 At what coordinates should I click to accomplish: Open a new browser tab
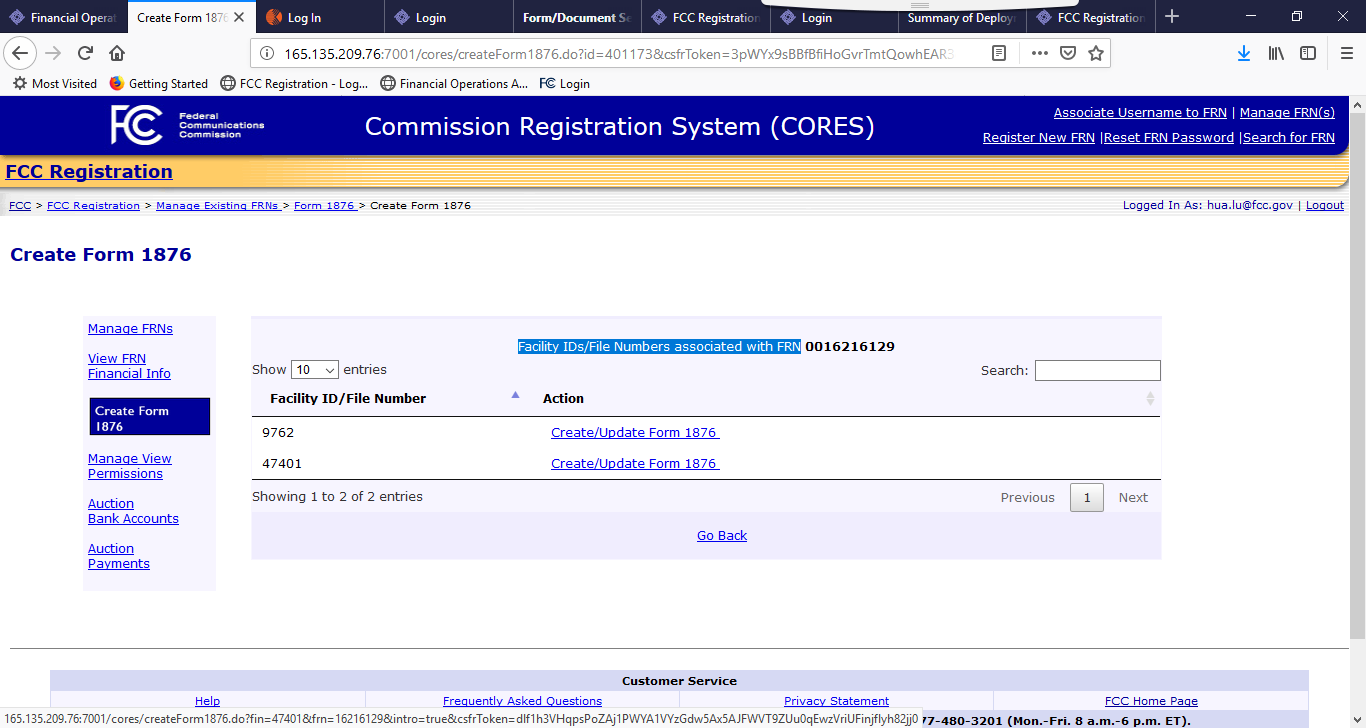click(x=1173, y=17)
